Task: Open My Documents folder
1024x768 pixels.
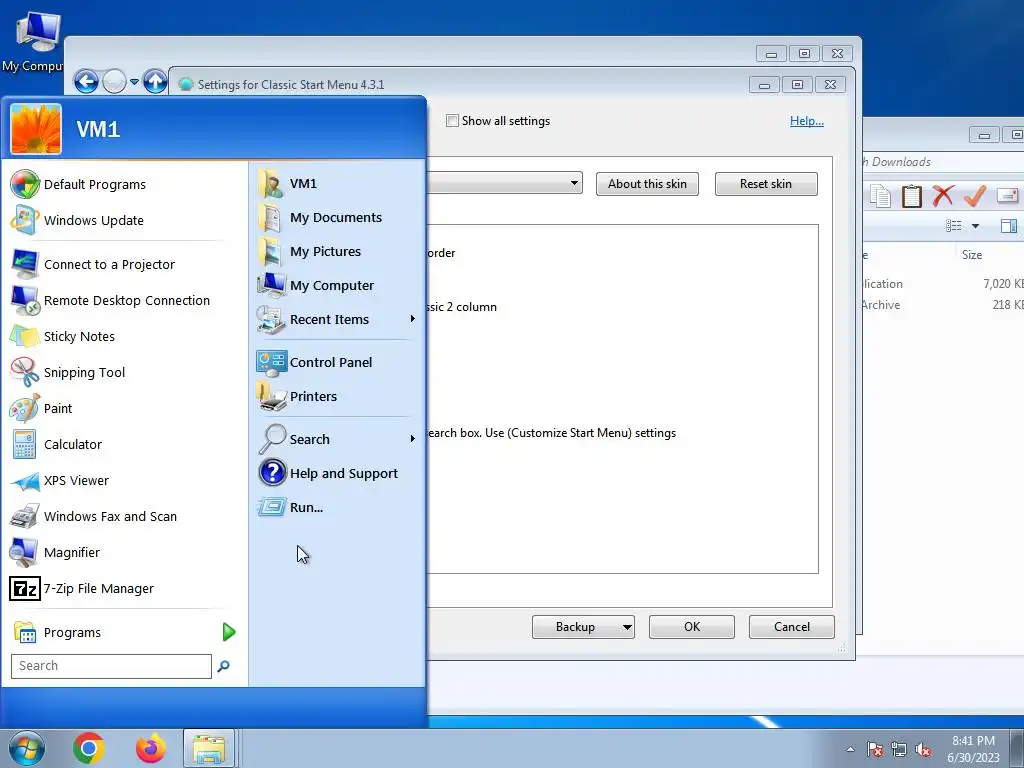Action: click(x=320, y=217)
